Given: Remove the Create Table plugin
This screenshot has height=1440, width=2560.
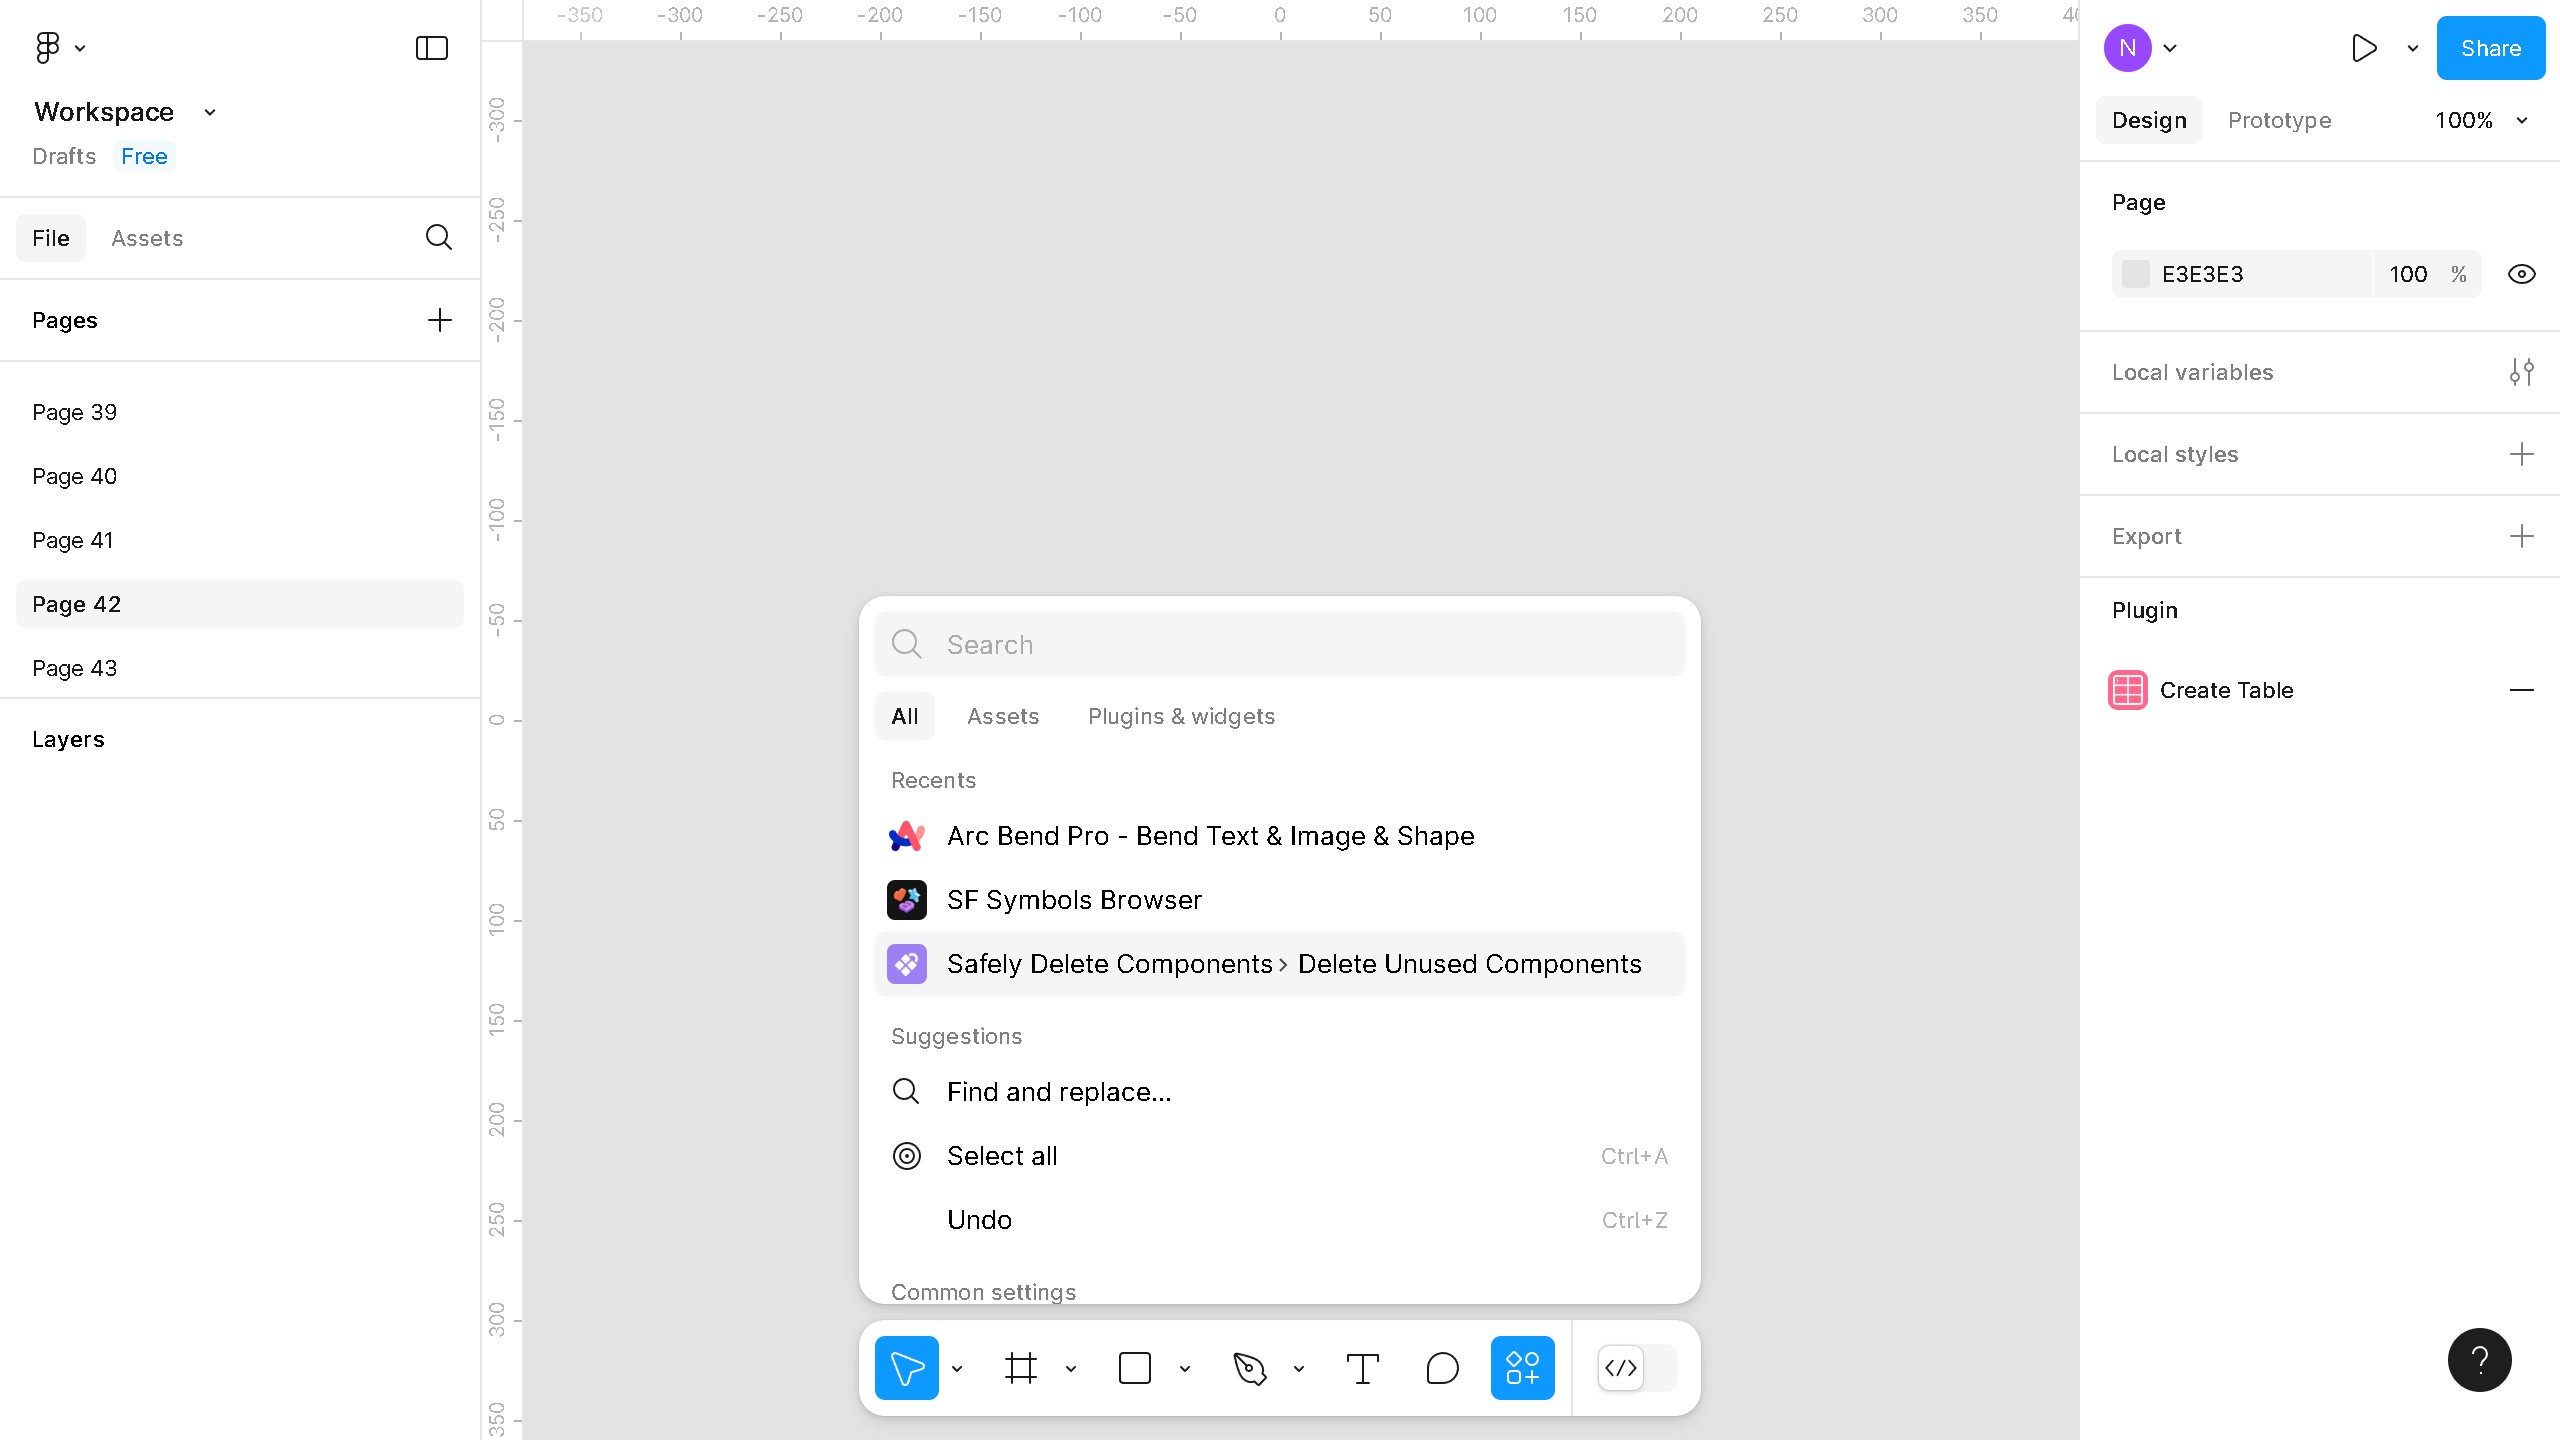Looking at the screenshot, I should pyautogui.click(x=2521, y=690).
